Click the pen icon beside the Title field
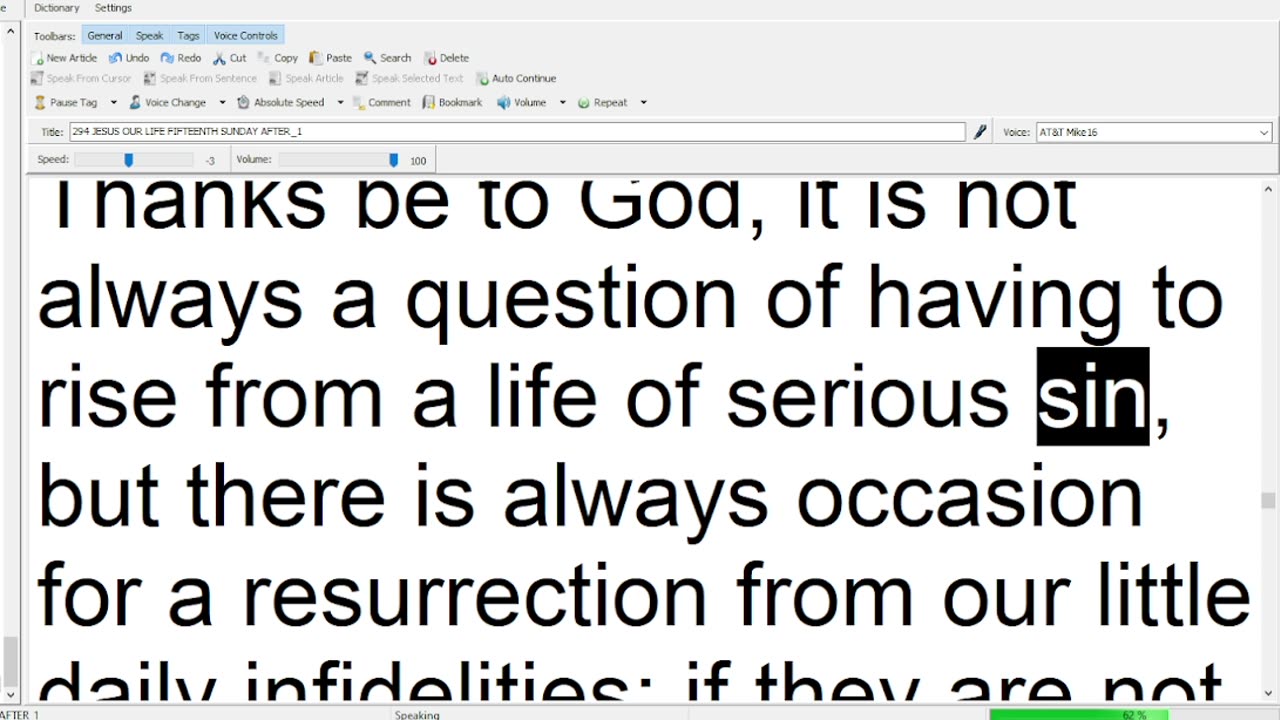The height and width of the screenshot is (720, 1280). pos(980,131)
